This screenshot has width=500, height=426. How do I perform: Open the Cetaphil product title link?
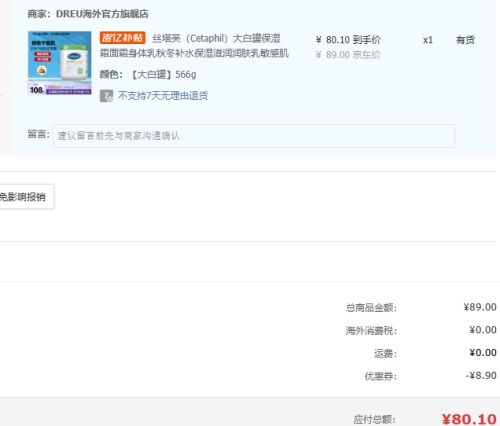[194, 46]
